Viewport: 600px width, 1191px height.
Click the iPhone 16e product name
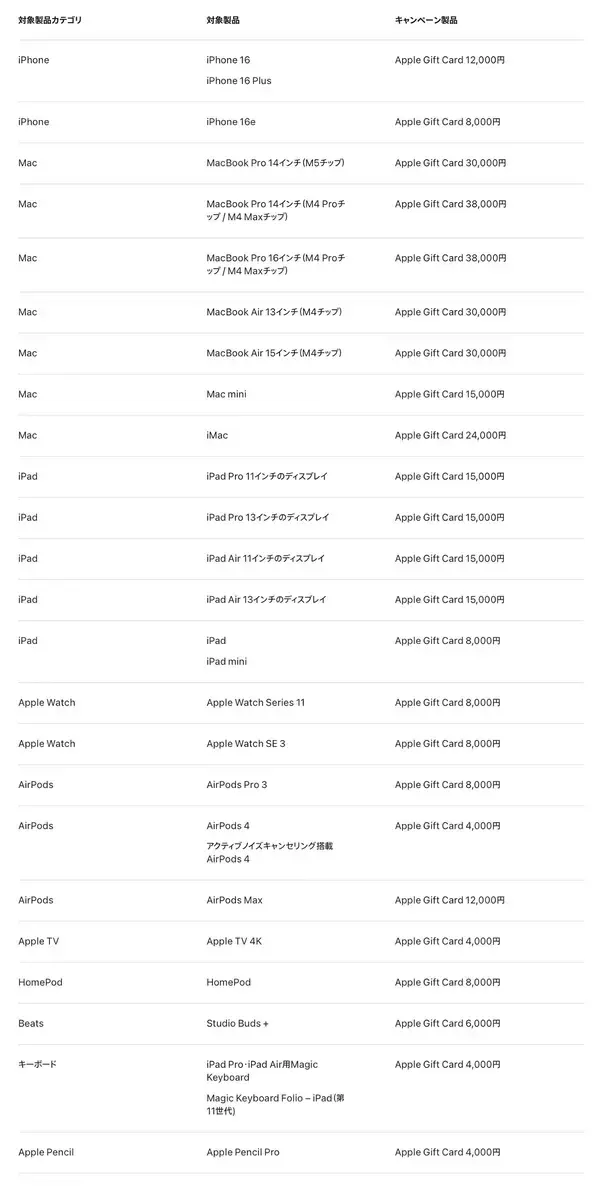pos(231,122)
